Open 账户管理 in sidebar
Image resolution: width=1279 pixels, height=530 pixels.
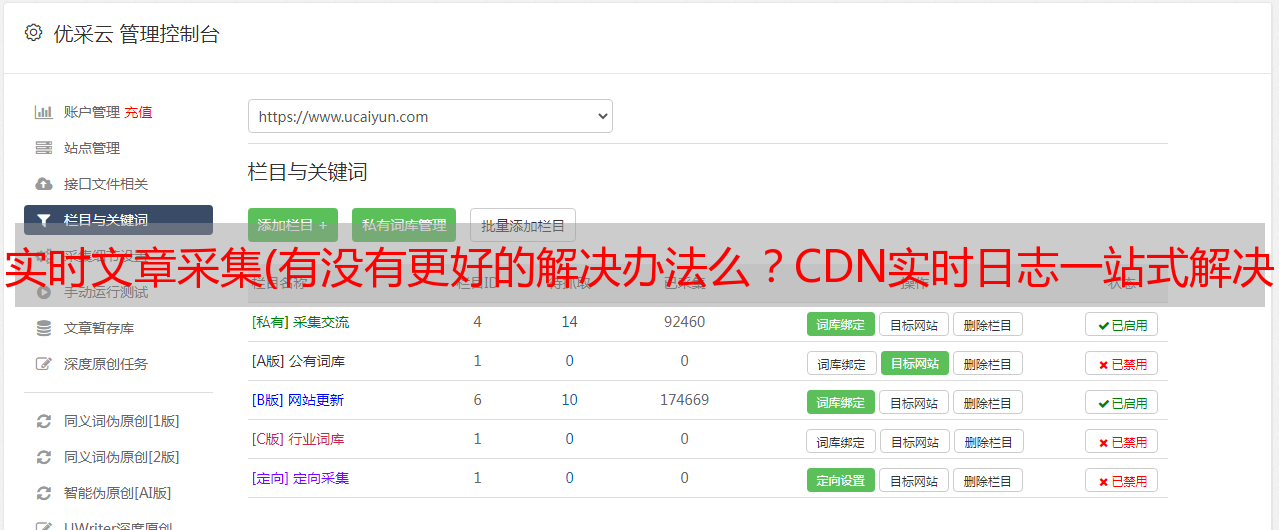pyautogui.click(x=92, y=112)
